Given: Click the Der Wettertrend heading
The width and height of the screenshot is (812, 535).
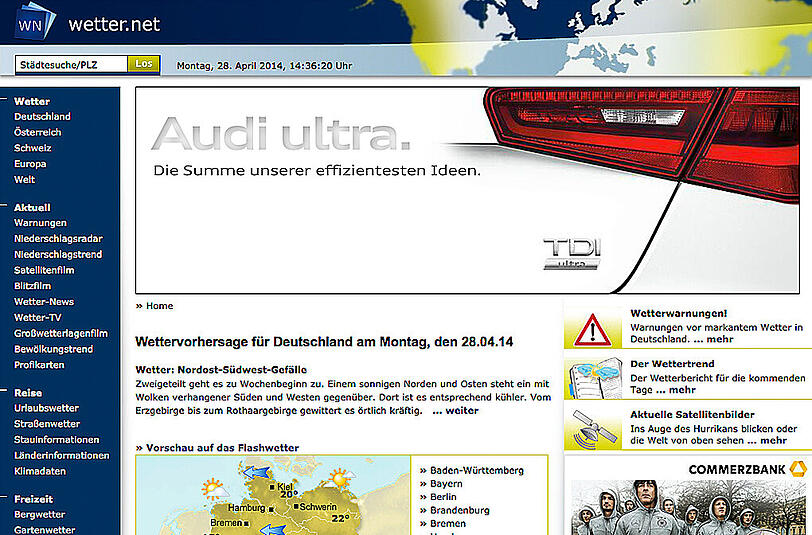Looking at the screenshot, I should [x=672, y=364].
